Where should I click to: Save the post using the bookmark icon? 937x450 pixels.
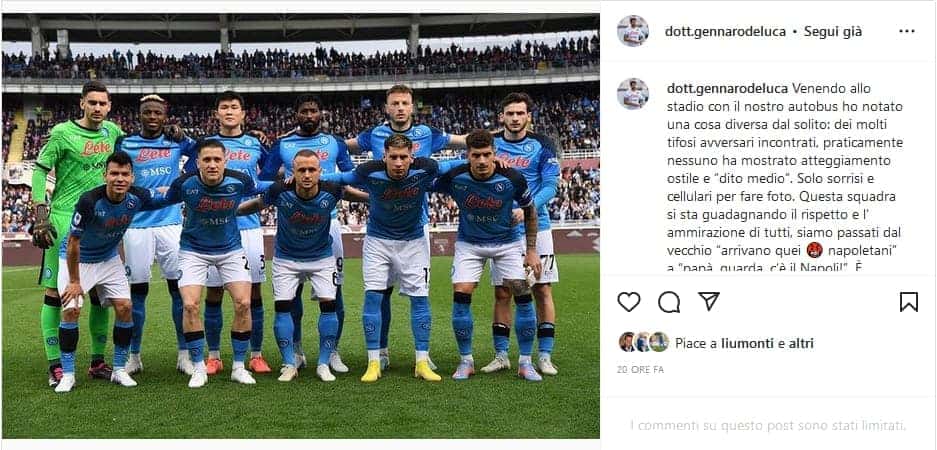[908, 302]
